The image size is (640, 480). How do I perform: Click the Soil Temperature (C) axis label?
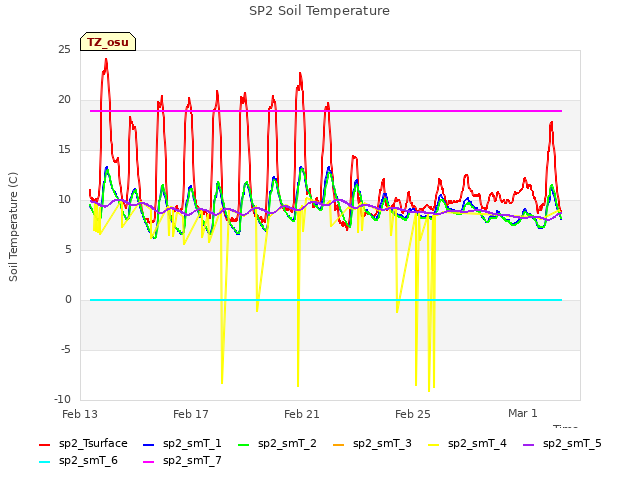click(13, 227)
